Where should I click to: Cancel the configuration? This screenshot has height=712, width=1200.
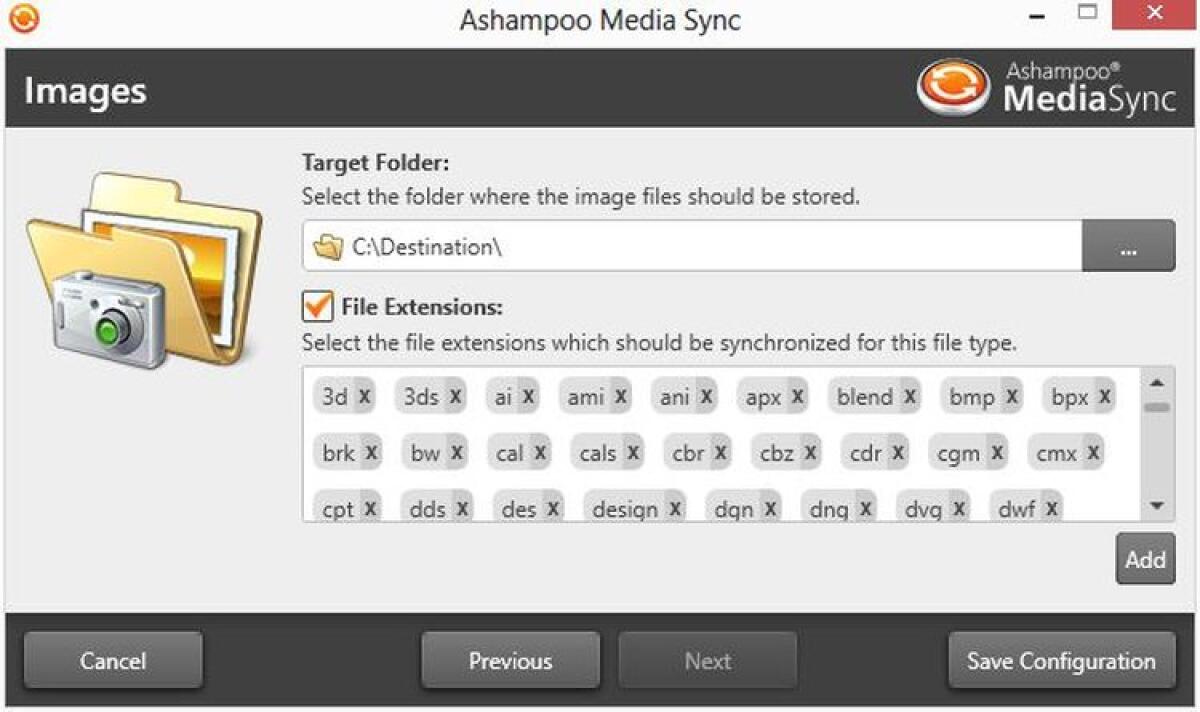pos(112,660)
